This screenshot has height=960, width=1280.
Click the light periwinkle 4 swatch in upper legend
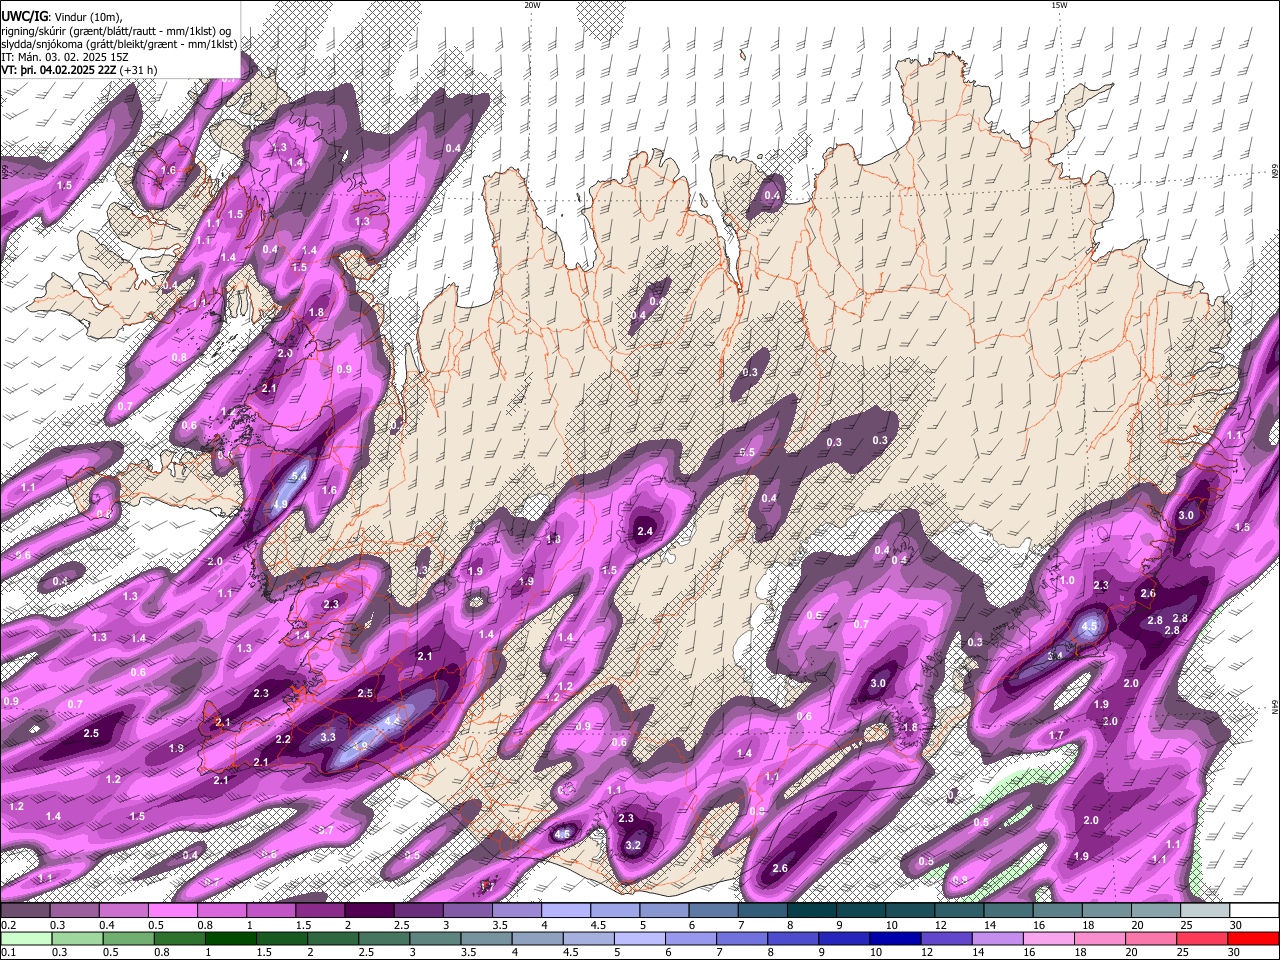pyautogui.click(x=564, y=911)
